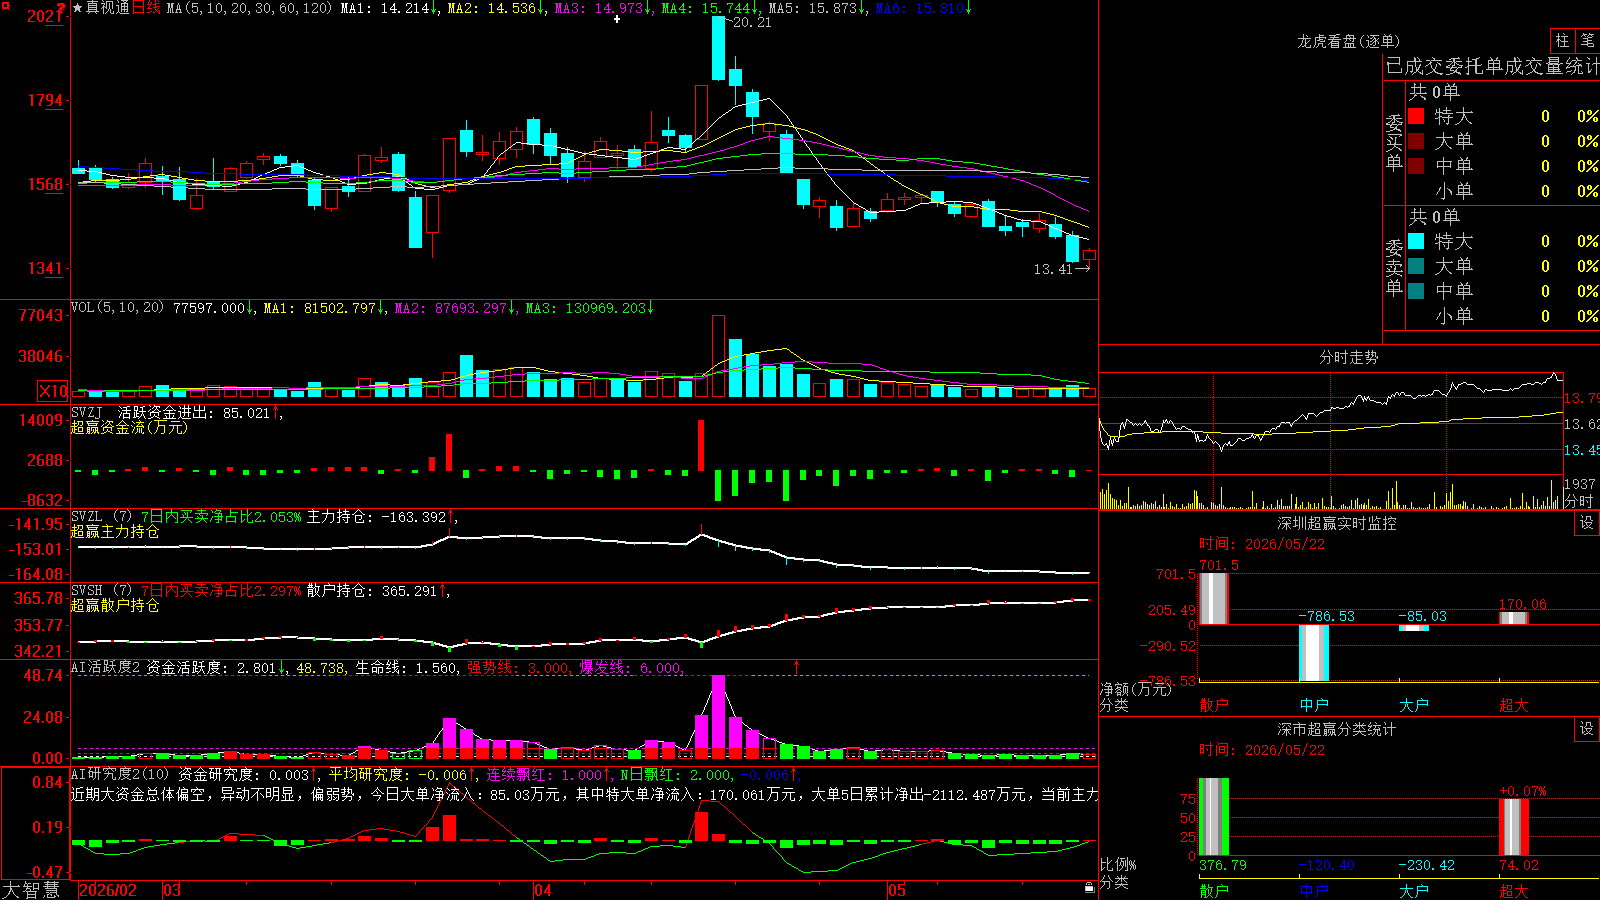Click the 超赢资金流(万元) label

tap(129, 428)
